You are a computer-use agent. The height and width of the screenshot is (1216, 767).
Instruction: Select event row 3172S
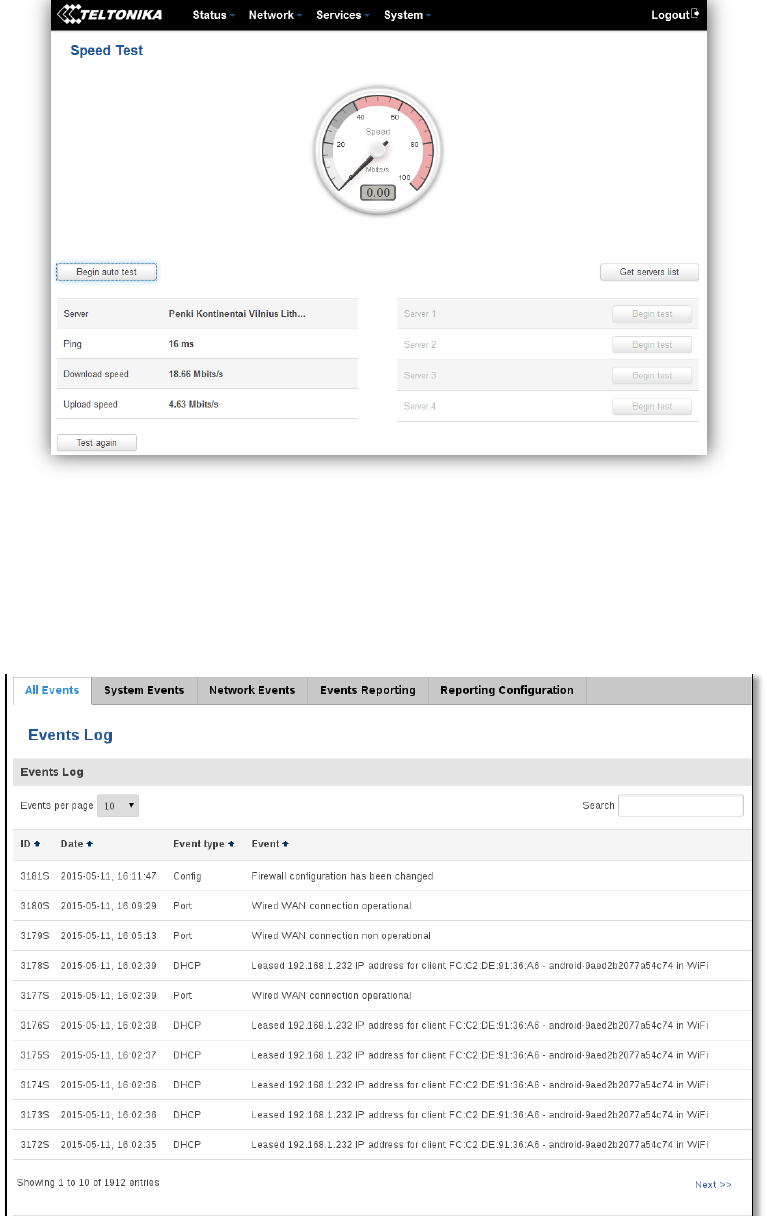coord(382,1146)
